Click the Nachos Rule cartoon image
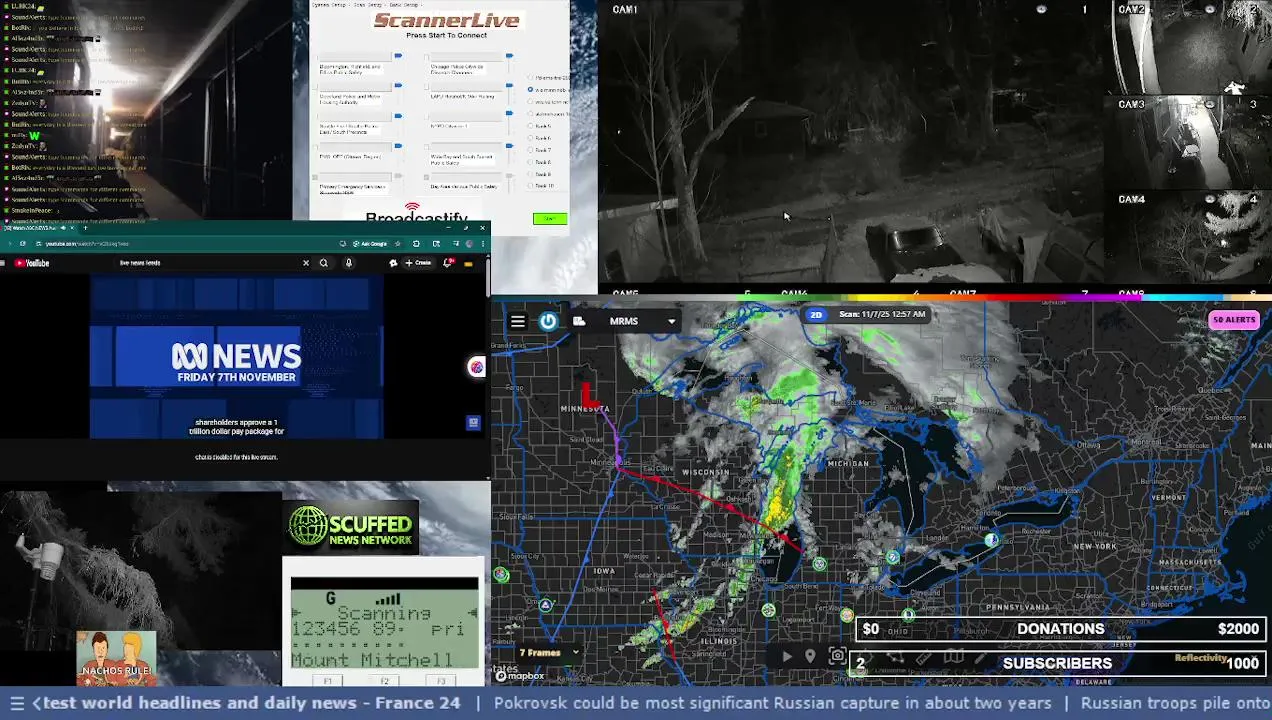 tap(116, 658)
